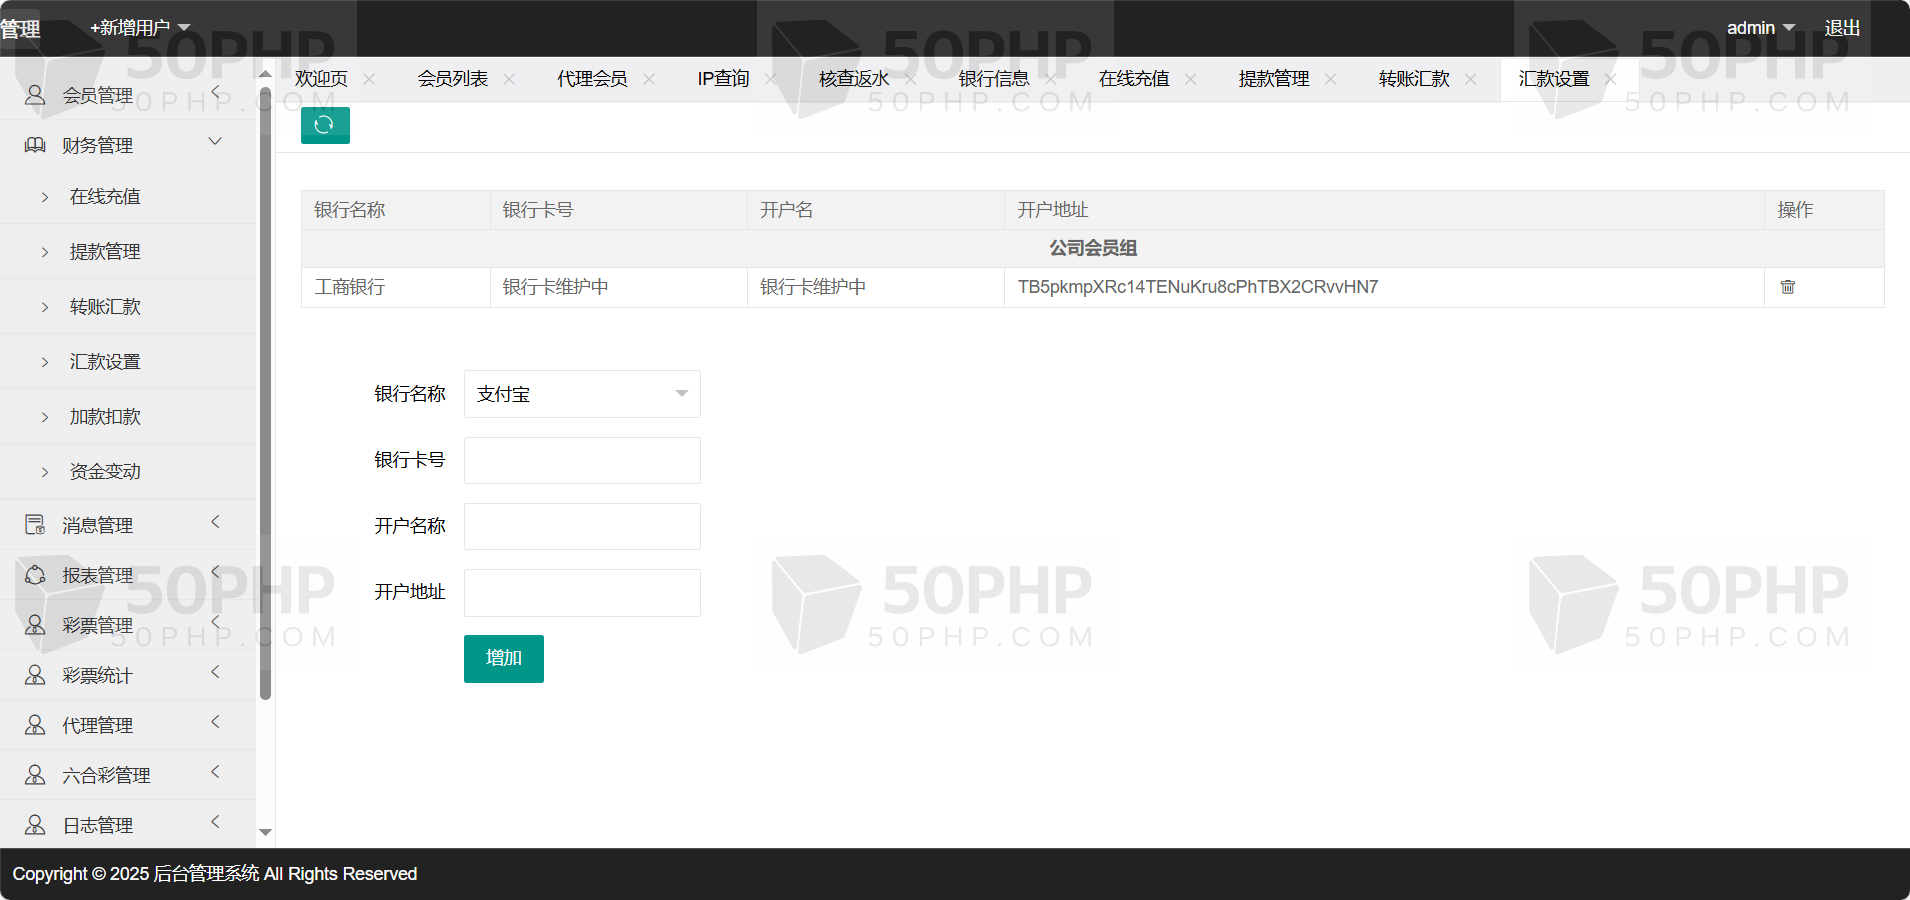The width and height of the screenshot is (1910, 900).
Task: Click the sidebar scroll down arrow
Action: [x=265, y=832]
